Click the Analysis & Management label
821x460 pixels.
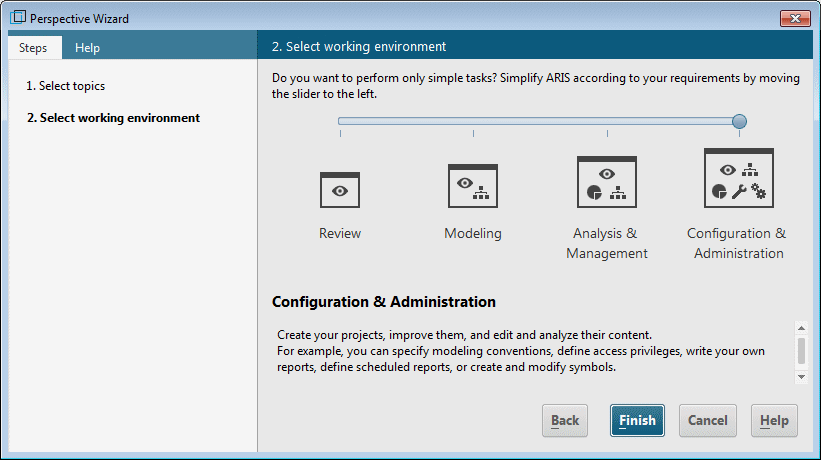tap(607, 243)
